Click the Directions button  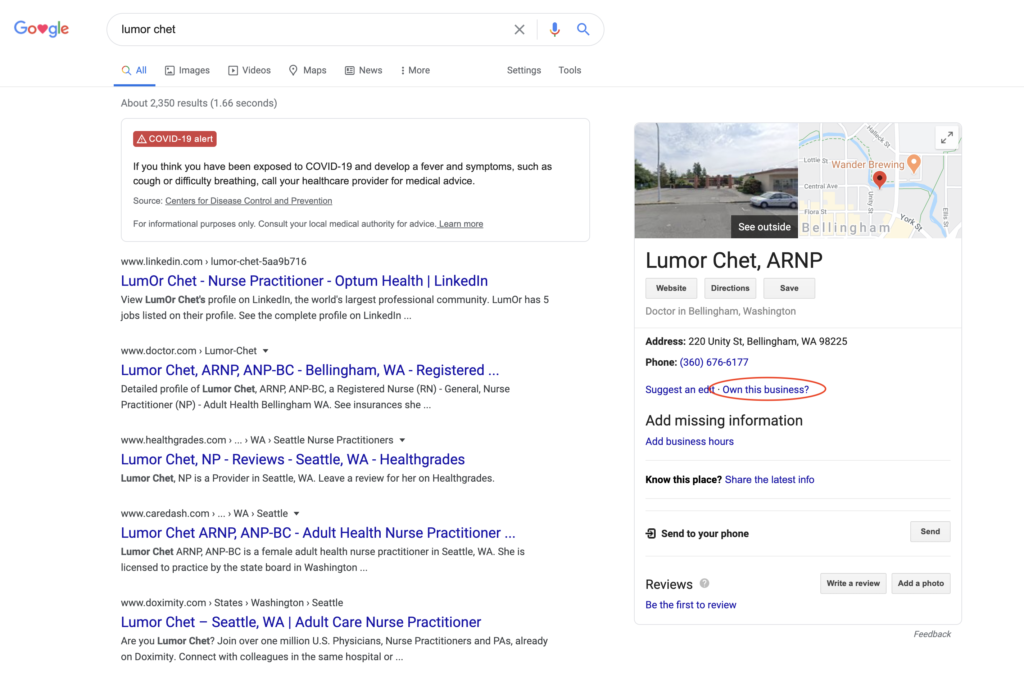(x=730, y=288)
